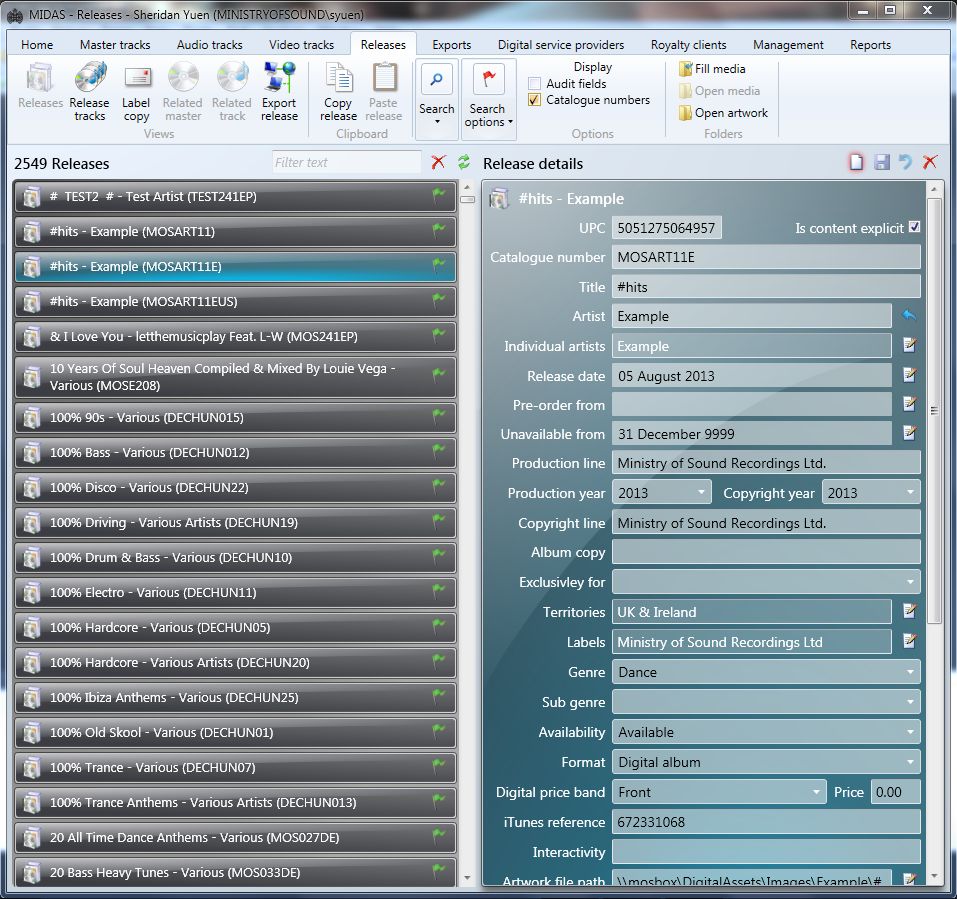Viewport: 957px width, 899px height.
Task: Click the Search magnifier button
Action: coord(436,79)
